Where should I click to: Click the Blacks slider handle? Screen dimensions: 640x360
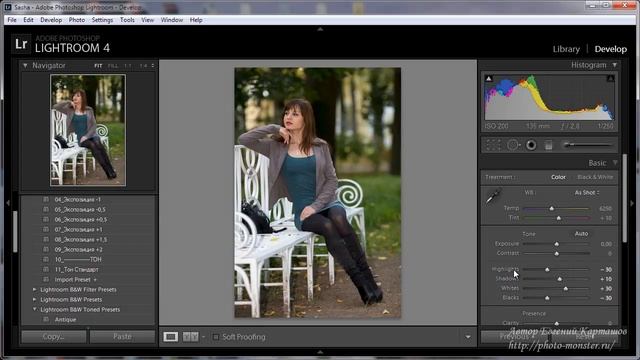[x=547, y=298]
